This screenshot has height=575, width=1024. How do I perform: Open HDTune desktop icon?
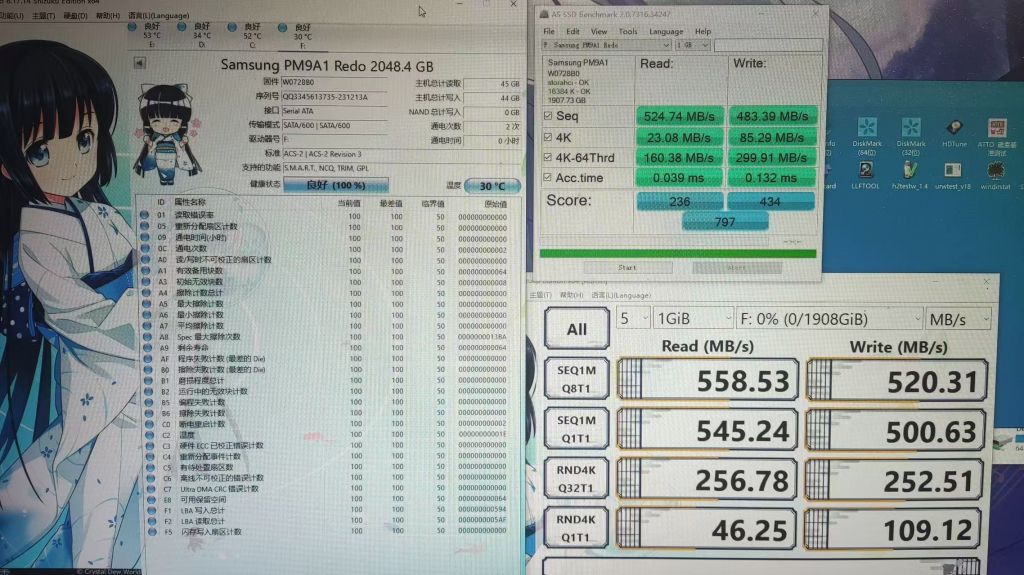pos(954,133)
